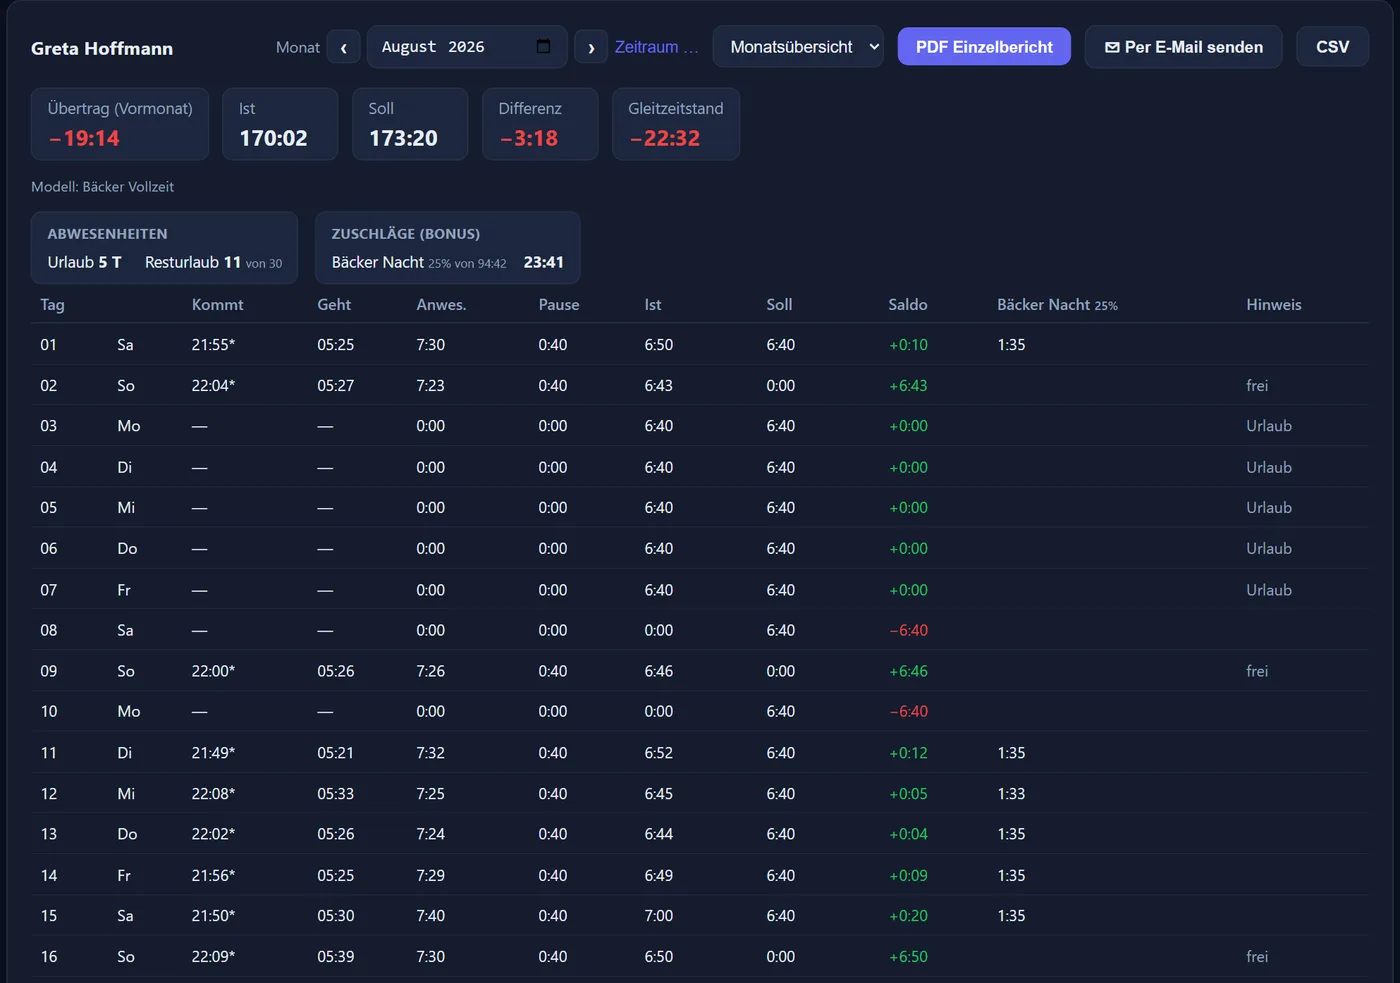Click the Greta Hoffmann employee name
The image size is (1400, 983).
(102, 48)
